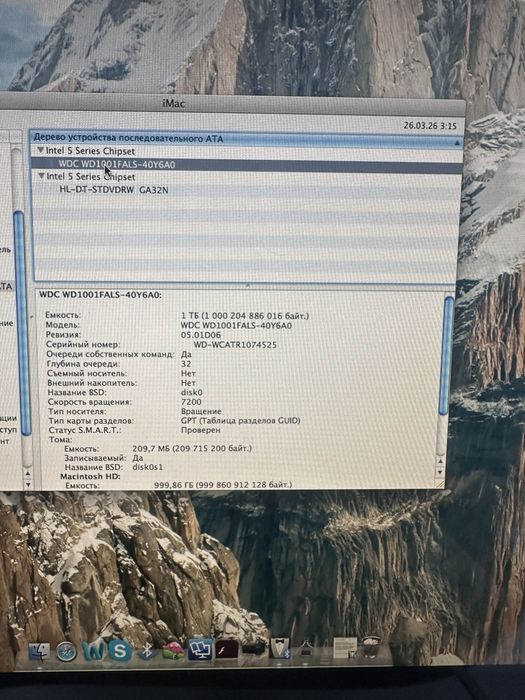525x700 pixels.
Task: Click the blue left sidebar scrollbar thumb
Action: click(x=21, y=324)
